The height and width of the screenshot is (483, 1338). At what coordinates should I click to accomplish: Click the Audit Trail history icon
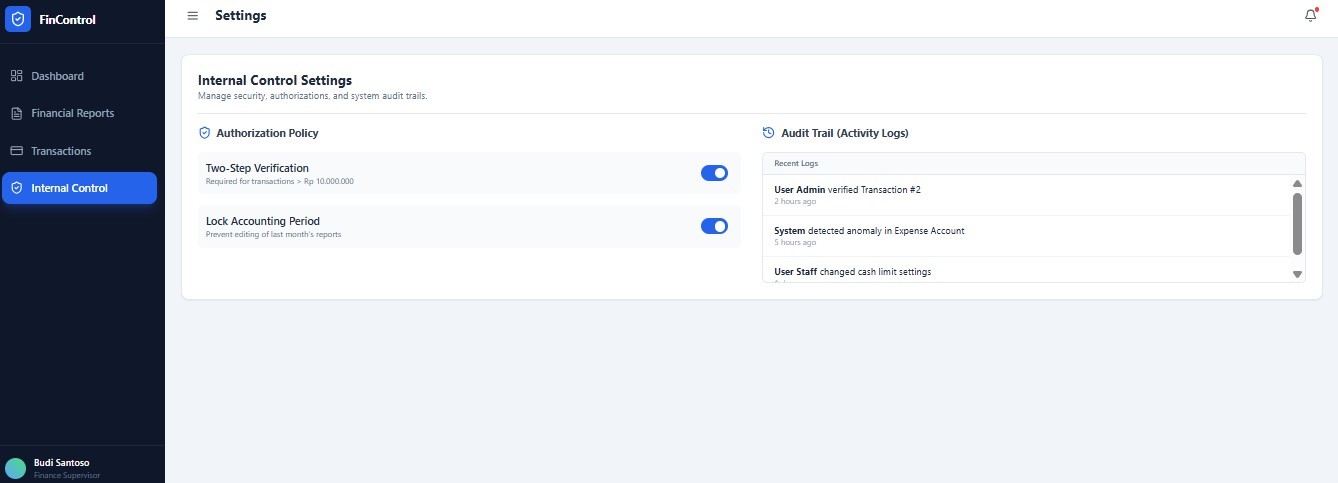point(768,133)
